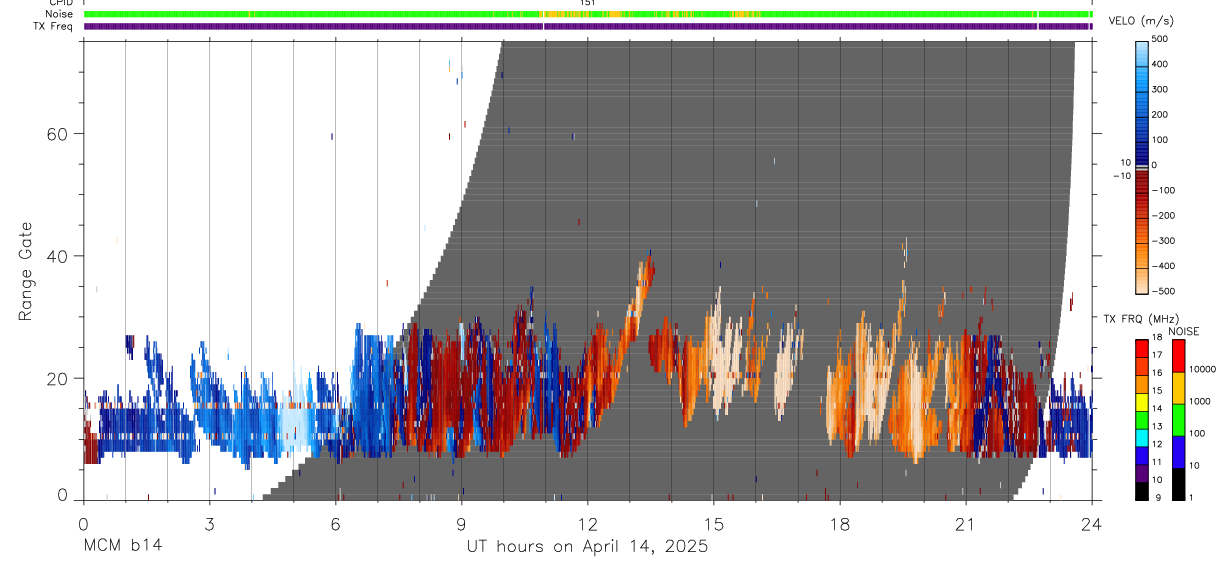
Task: Click the UT hours on April 14, 2025 title
Action: point(587,546)
